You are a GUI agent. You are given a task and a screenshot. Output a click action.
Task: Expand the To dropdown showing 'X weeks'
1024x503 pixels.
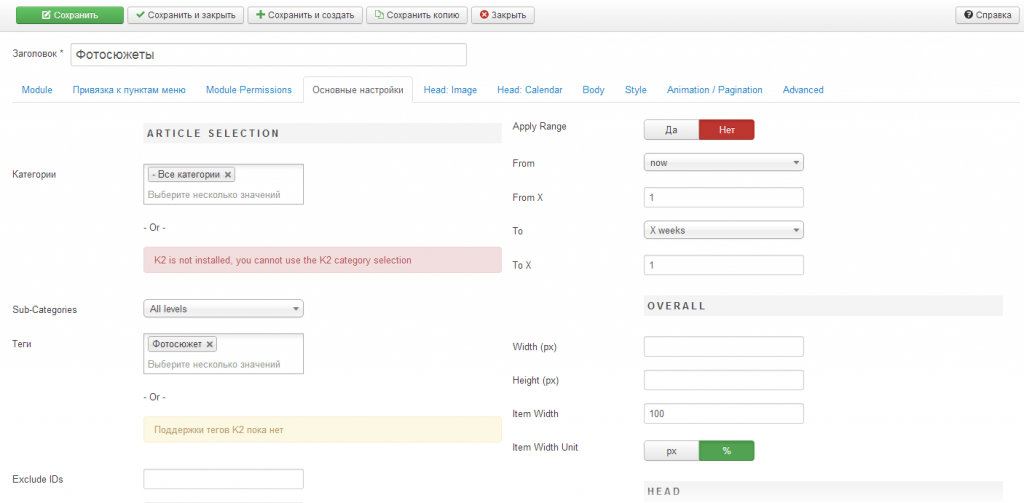[723, 230]
